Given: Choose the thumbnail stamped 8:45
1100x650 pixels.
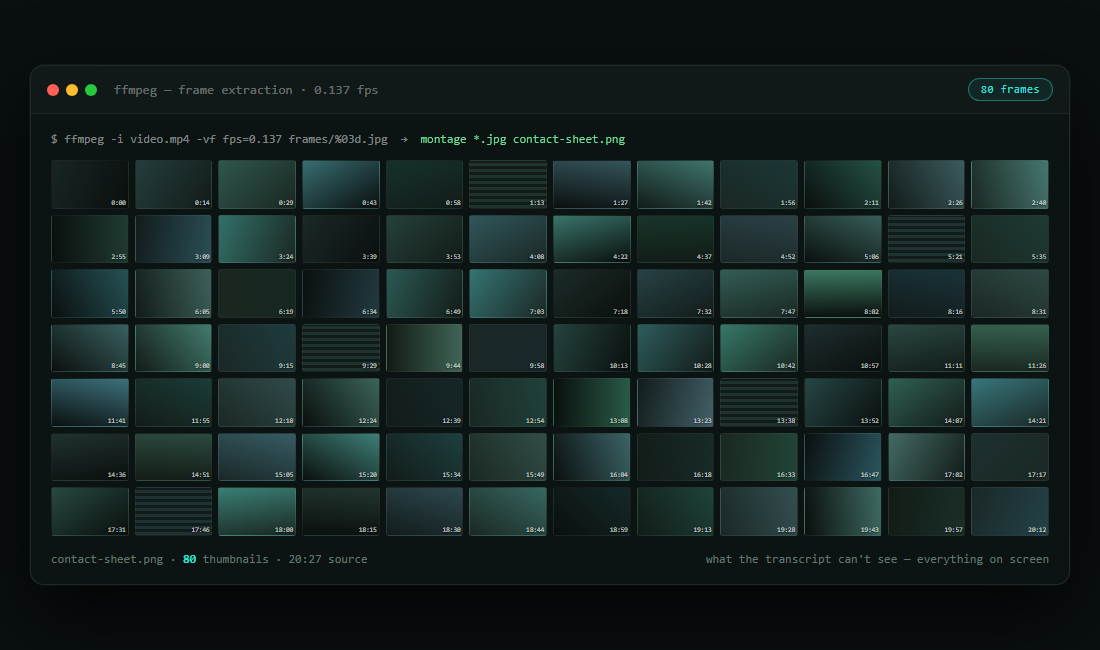Looking at the screenshot, I should 90,348.
